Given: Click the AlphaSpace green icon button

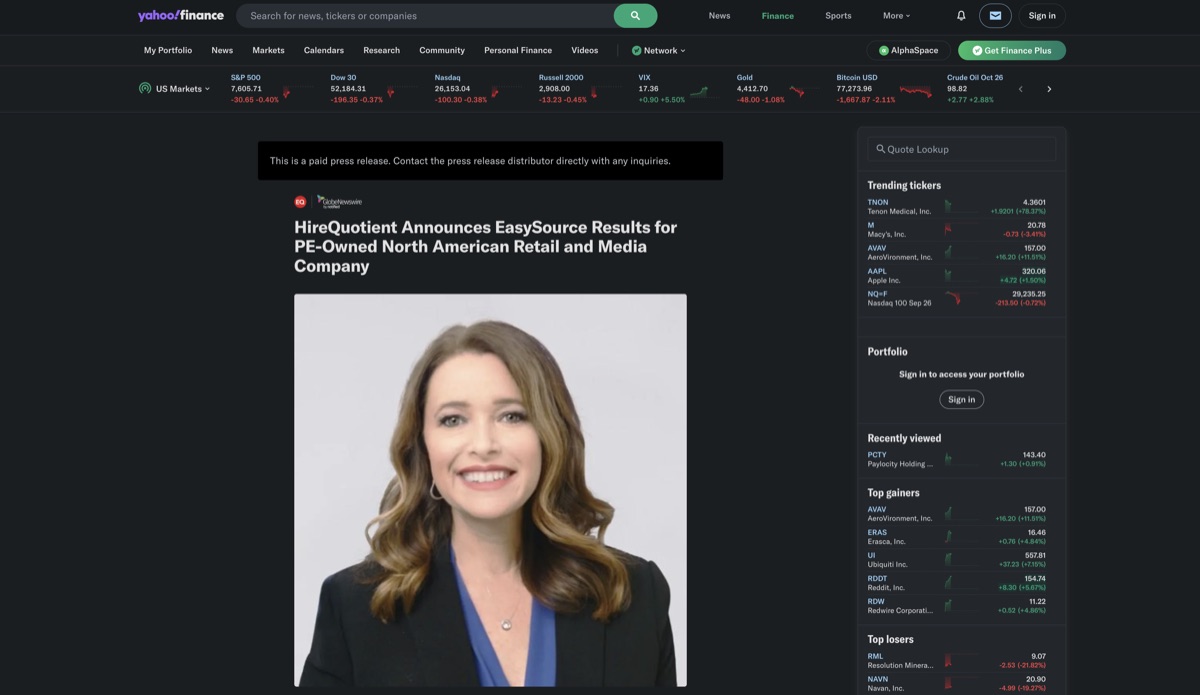Looking at the screenshot, I should 908,50.
